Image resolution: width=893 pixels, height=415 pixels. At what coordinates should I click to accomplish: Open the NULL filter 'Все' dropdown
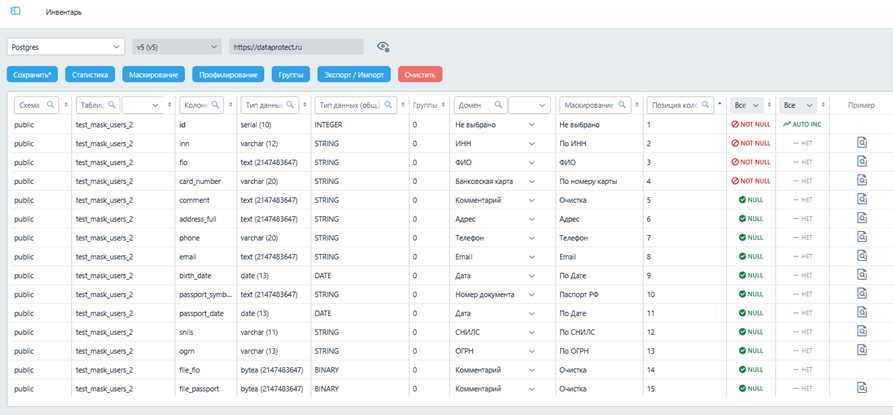click(x=747, y=105)
